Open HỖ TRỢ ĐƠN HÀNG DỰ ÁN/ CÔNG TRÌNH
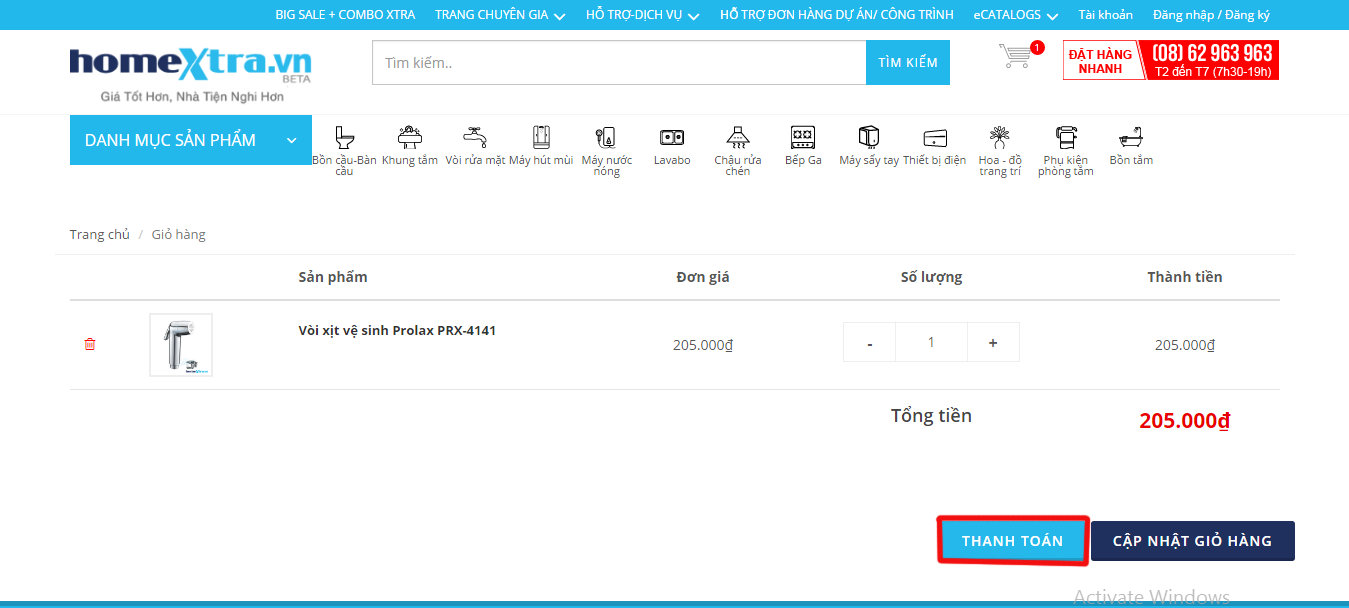This screenshot has height=608, width=1349. tap(837, 15)
